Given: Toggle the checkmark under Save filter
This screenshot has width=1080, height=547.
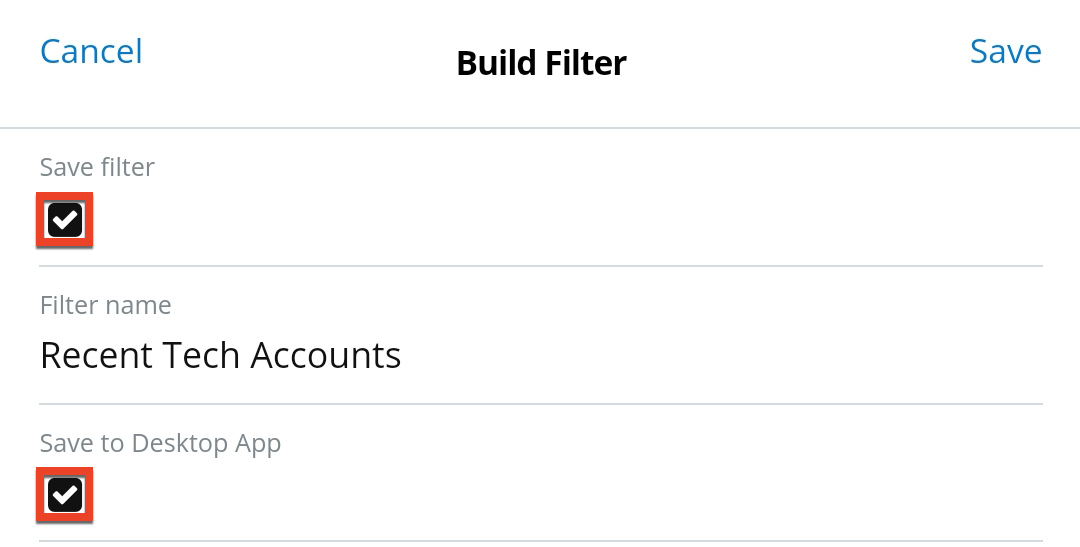Looking at the screenshot, I should 65,219.
